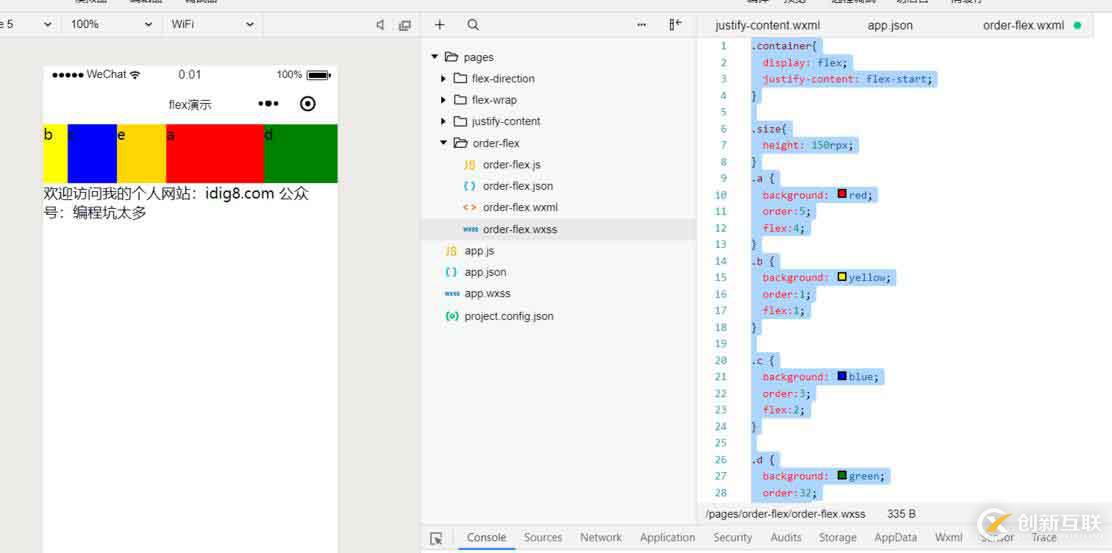Select app.js in file tree
The height and width of the screenshot is (553, 1112).
pyautogui.click(x=558, y=251)
